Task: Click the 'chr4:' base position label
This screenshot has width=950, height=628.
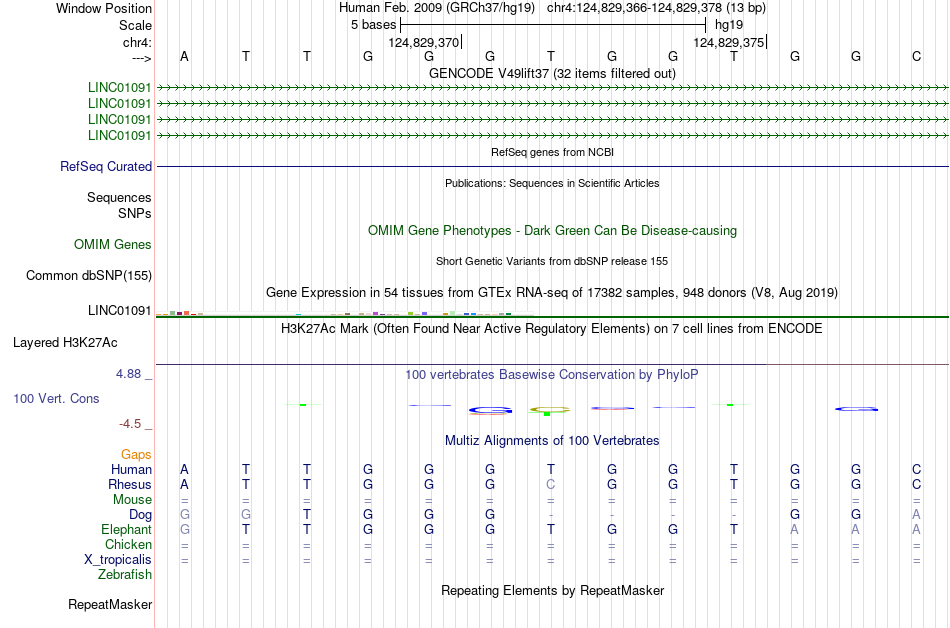Action: [137, 42]
